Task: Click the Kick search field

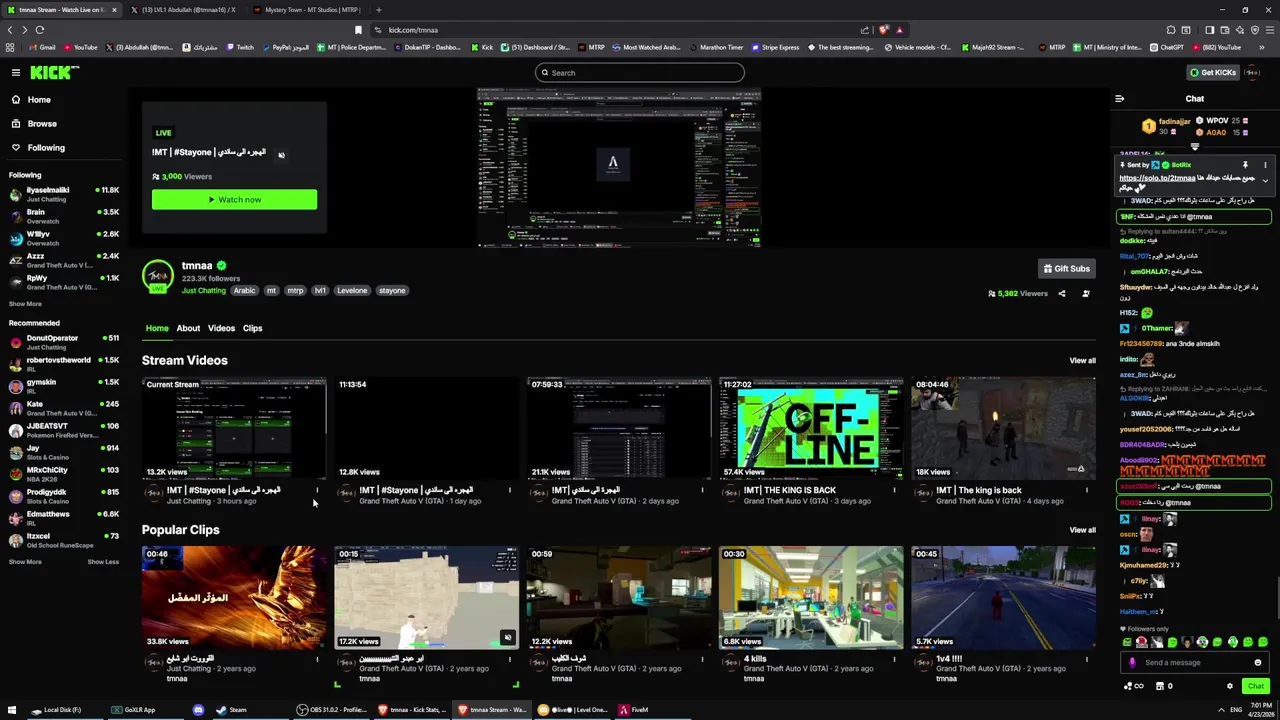Action: coord(640,72)
